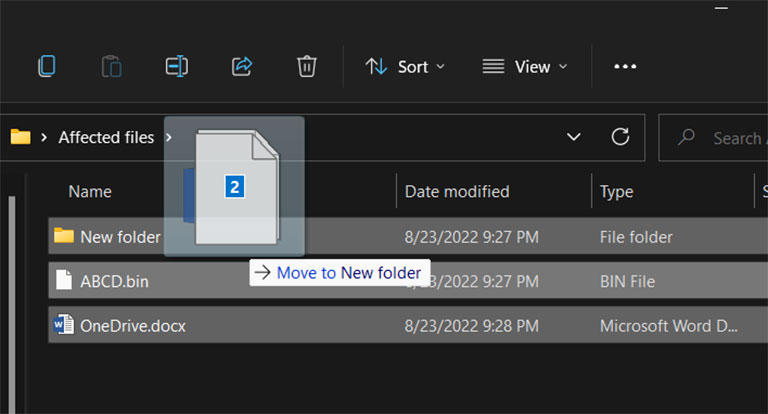Viewport: 768px width, 414px height.
Task: Select the Rename icon in toolbar
Action: click(176, 66)
